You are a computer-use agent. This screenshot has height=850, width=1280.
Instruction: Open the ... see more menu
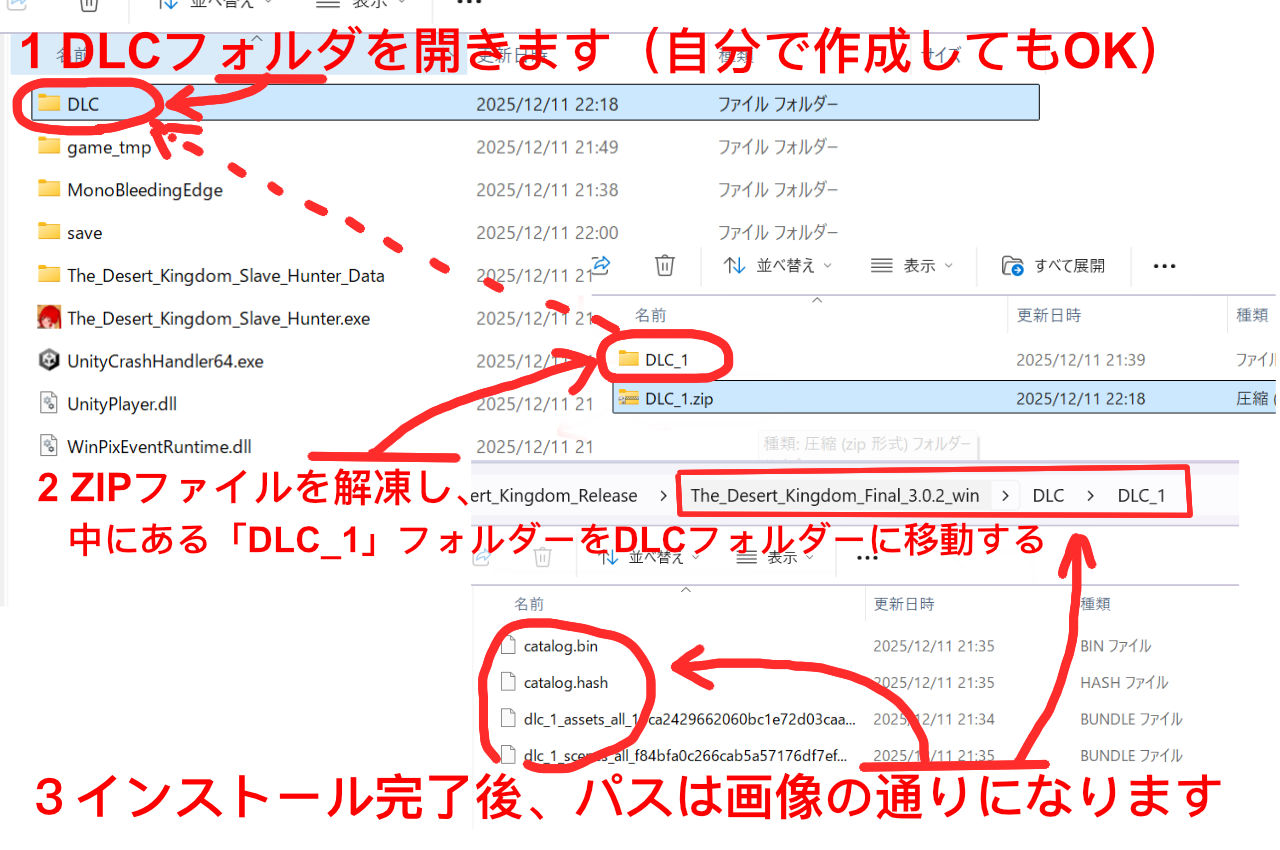coord(1163,265)
